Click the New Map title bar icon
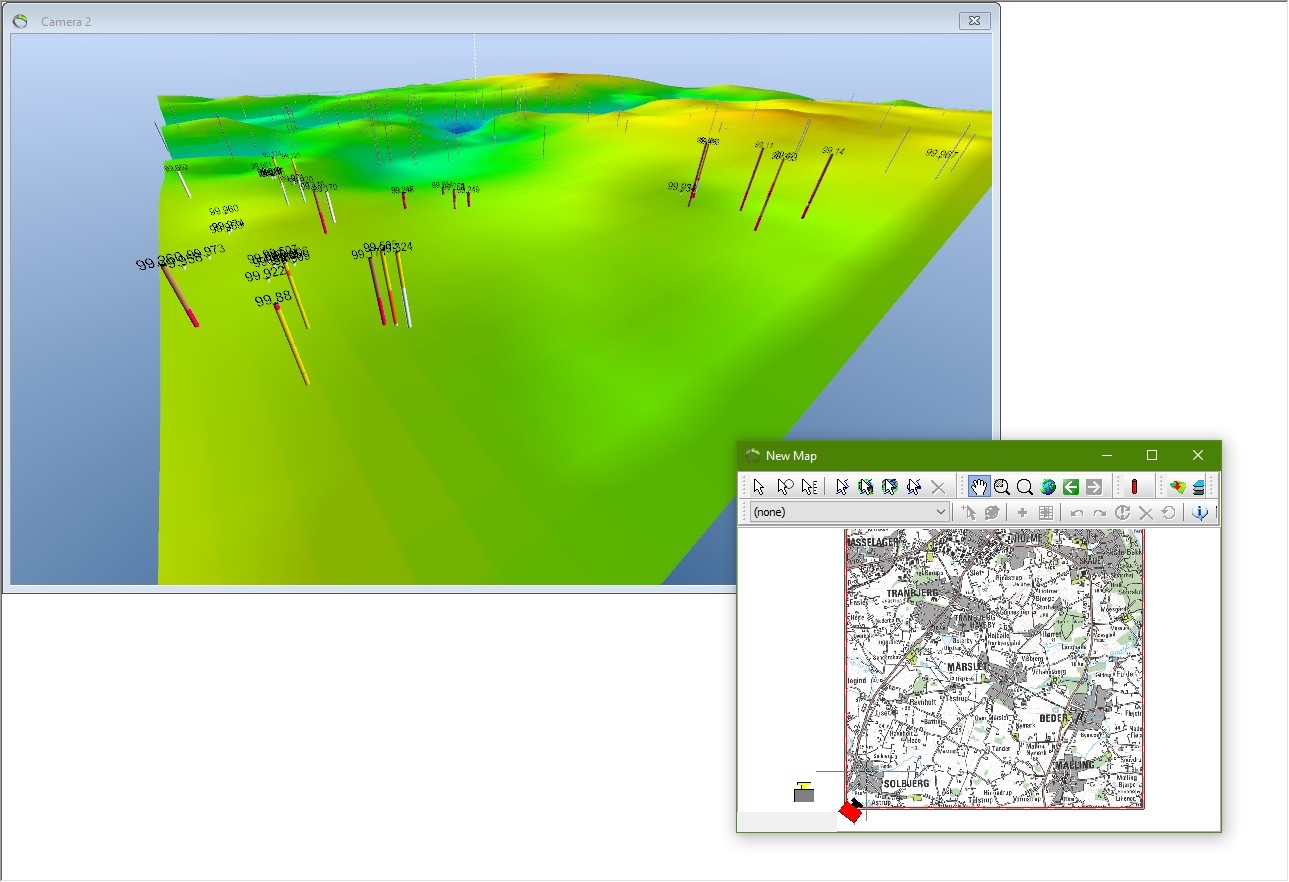 (x=753, y=455)
